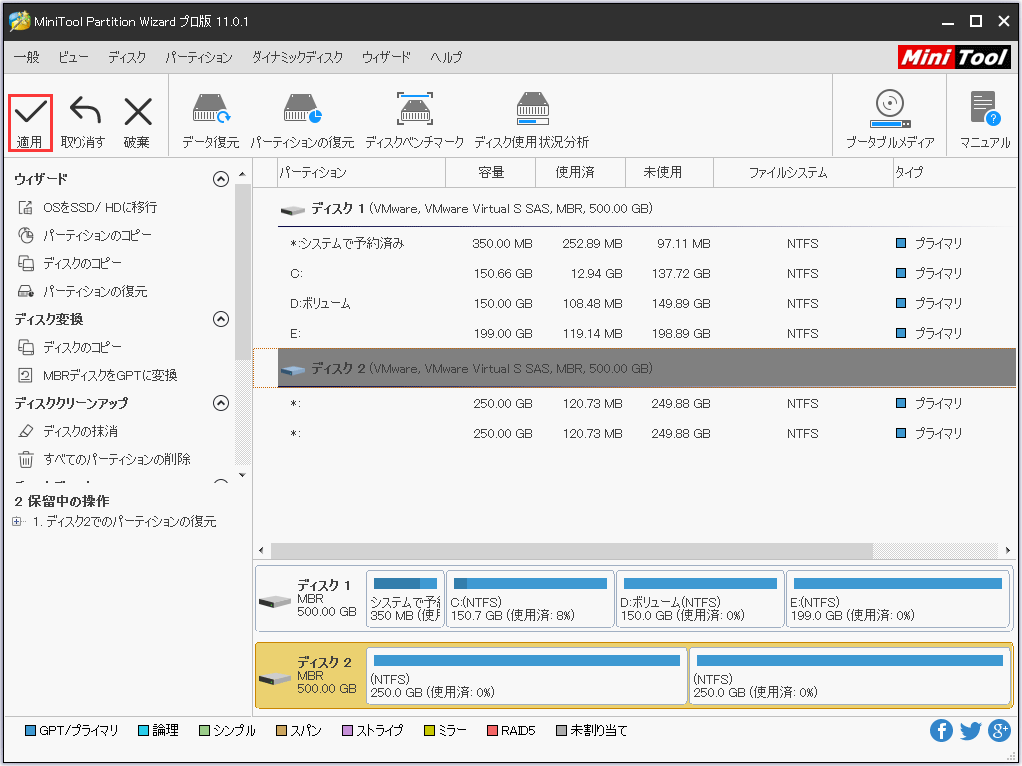The image size is (1022, 766).
Task: Select ディスク 1 header row in list
Action: tap(647, 209)
